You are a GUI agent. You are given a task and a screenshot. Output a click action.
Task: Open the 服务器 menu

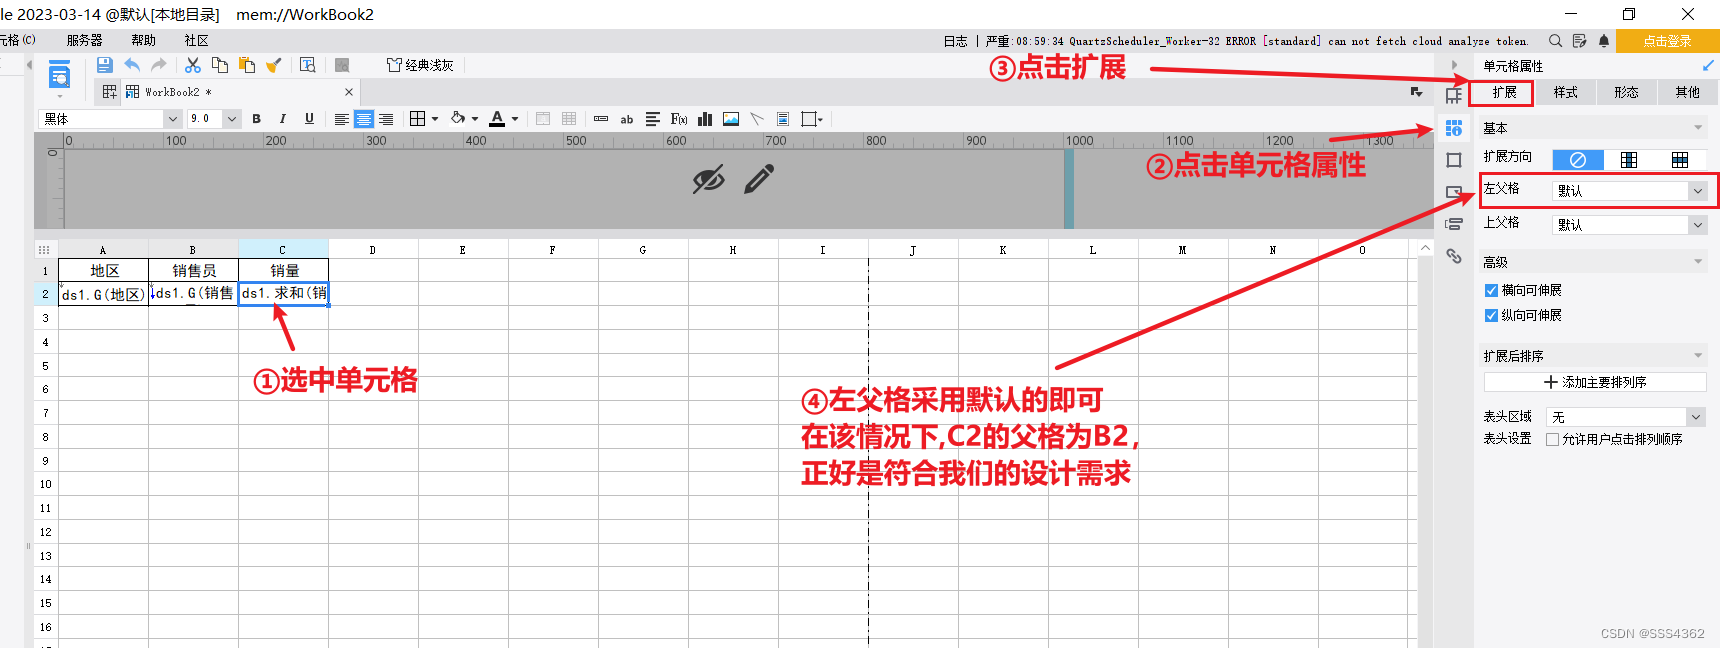click(x=84, y=41)
